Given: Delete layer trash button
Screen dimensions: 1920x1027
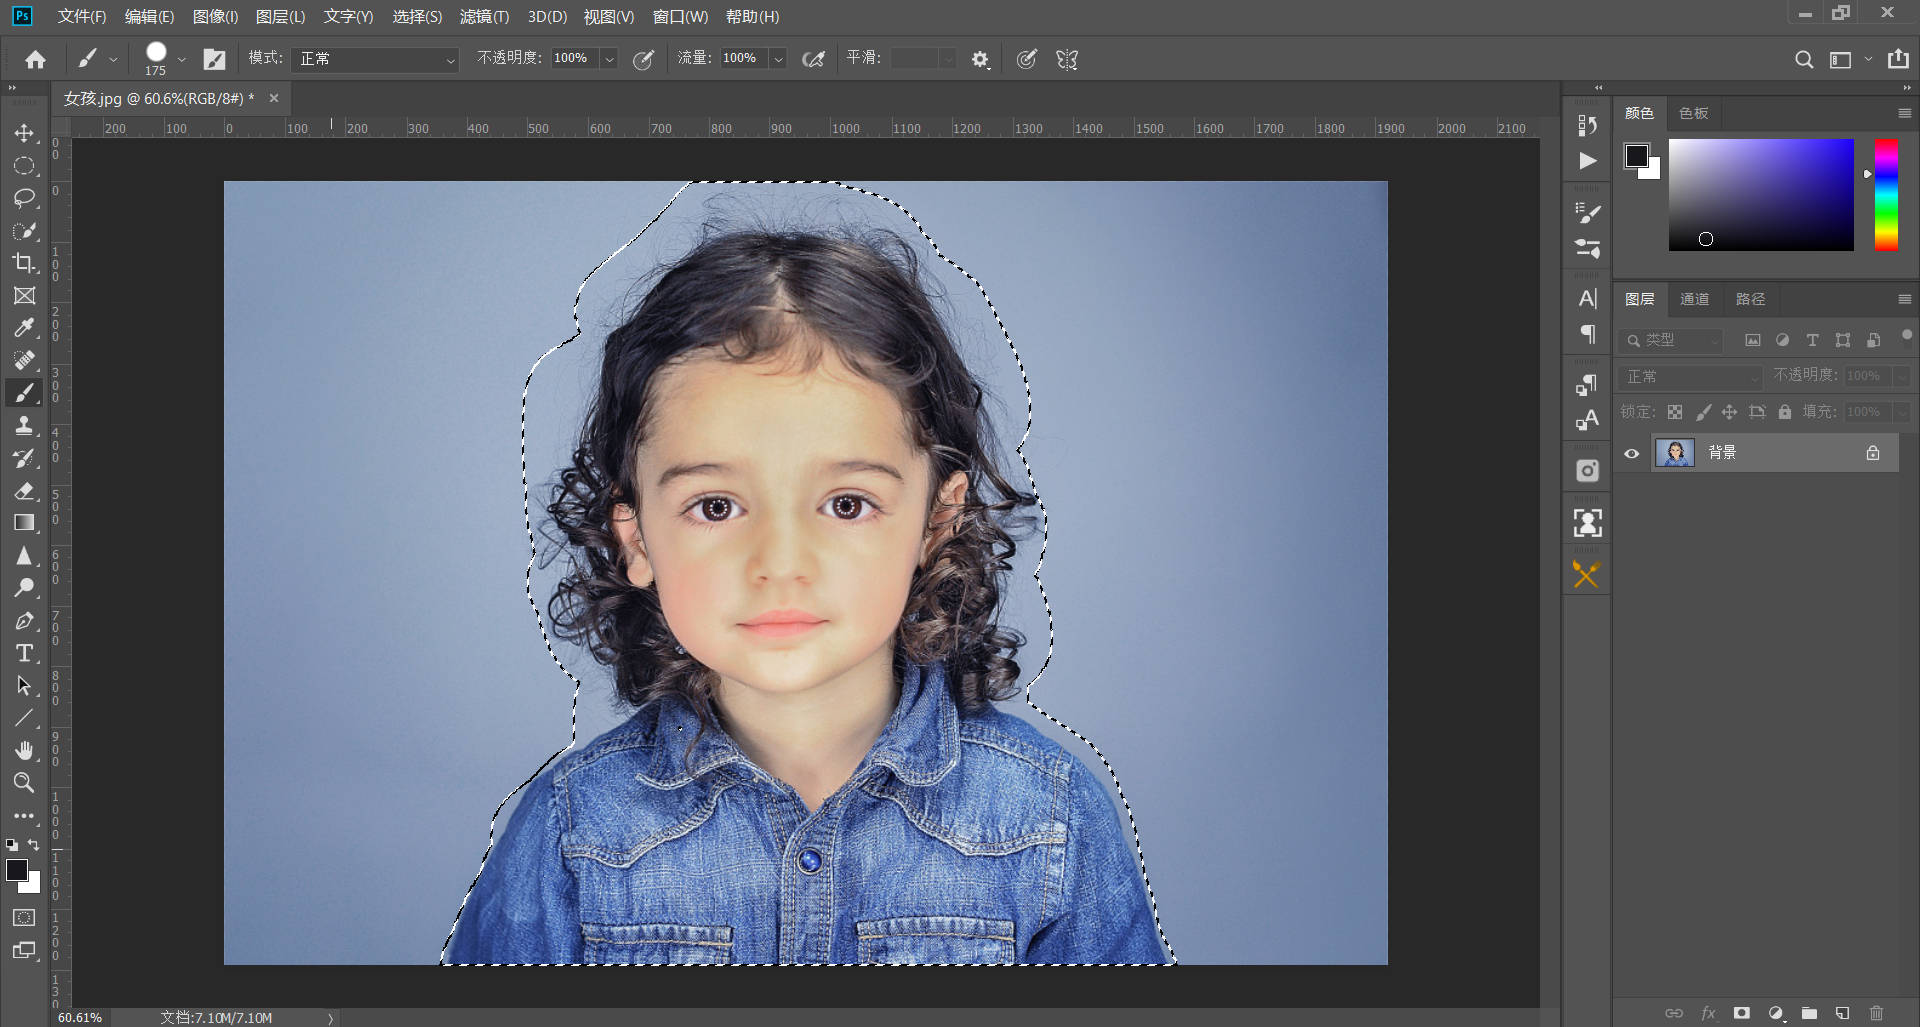Looking at the screenshot, I should point(1877,1013).
